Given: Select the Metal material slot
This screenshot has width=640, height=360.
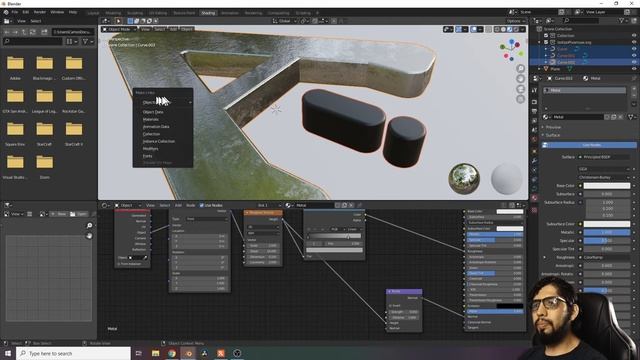Looking at the screenshot, I should pyautogui.click(x=585, y=90).
